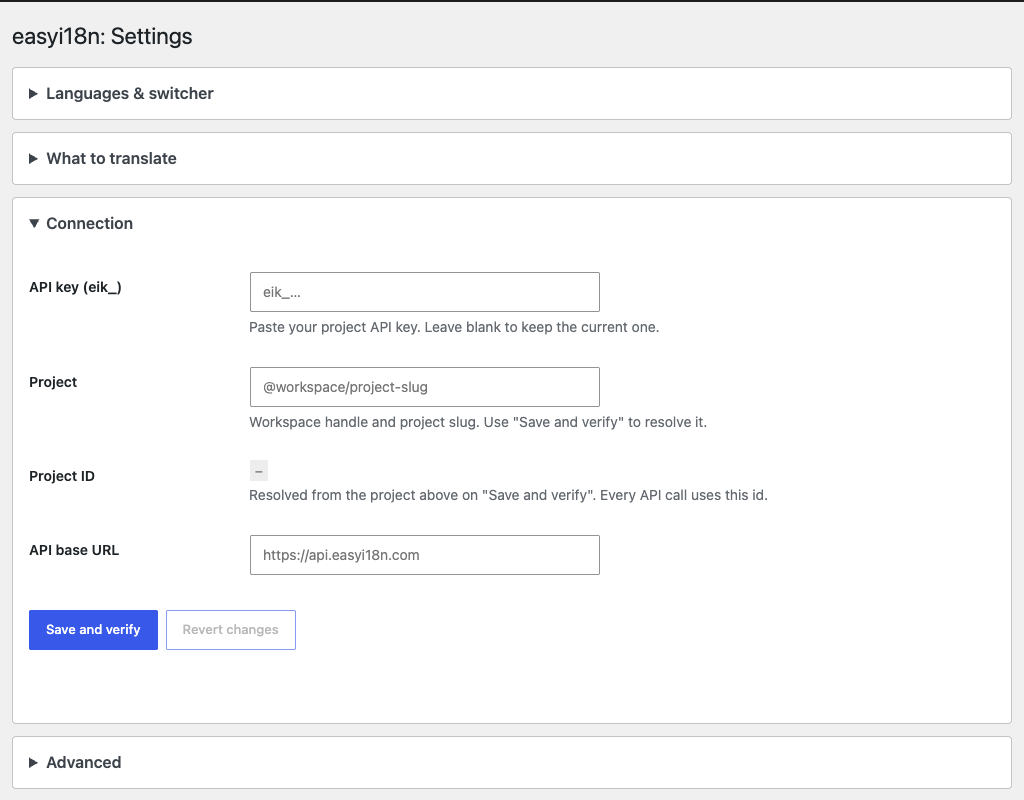Click the Save and verify button

[x=93, y=630]
